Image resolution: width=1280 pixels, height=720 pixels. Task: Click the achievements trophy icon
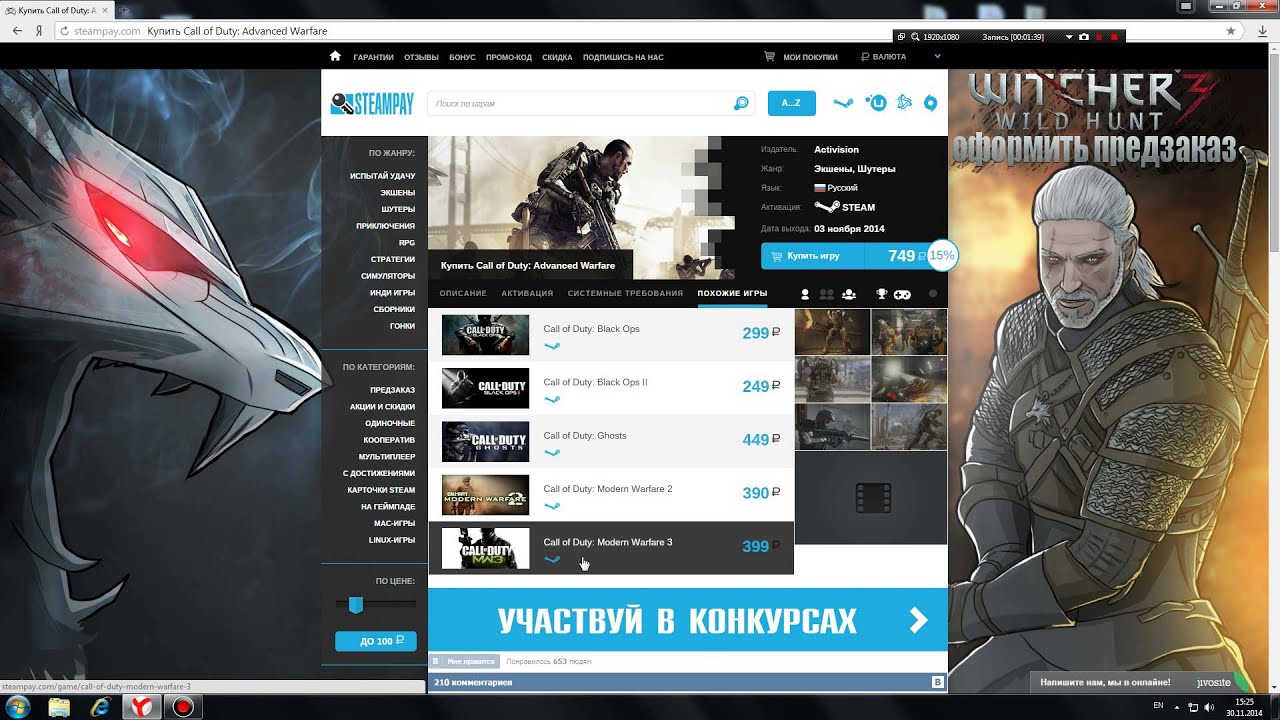881,294
